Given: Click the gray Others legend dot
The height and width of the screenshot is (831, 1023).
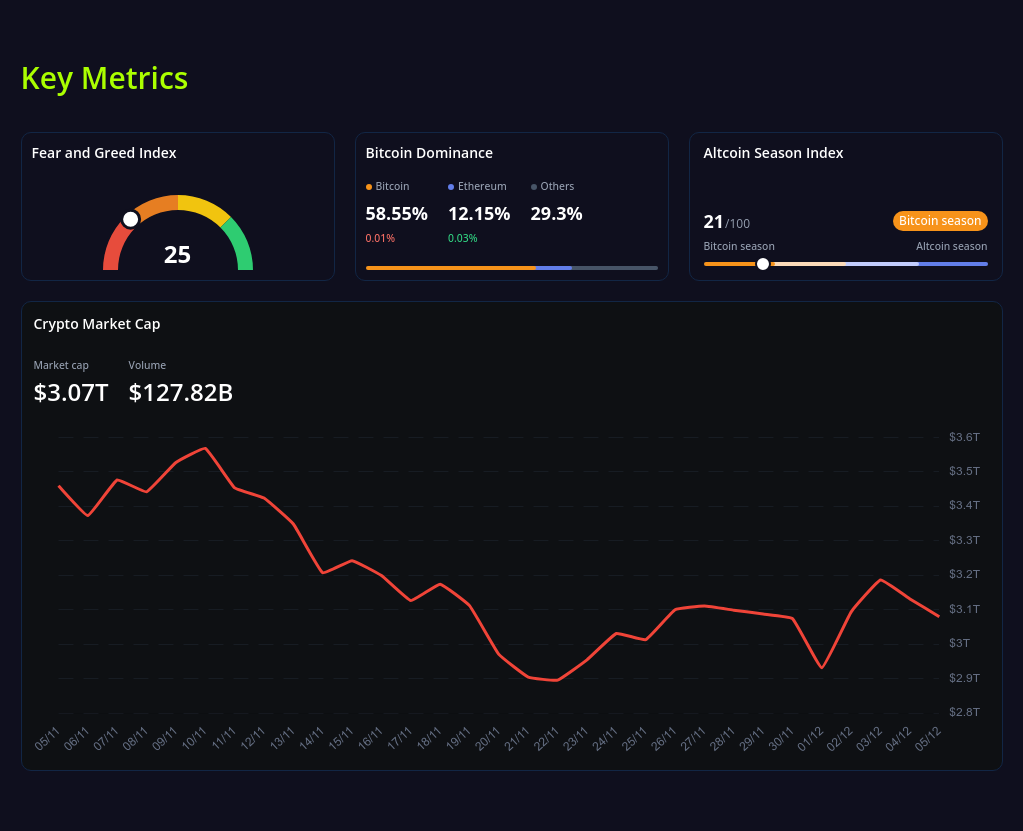Looking at the screenshot, I should (x=533, y=186).
